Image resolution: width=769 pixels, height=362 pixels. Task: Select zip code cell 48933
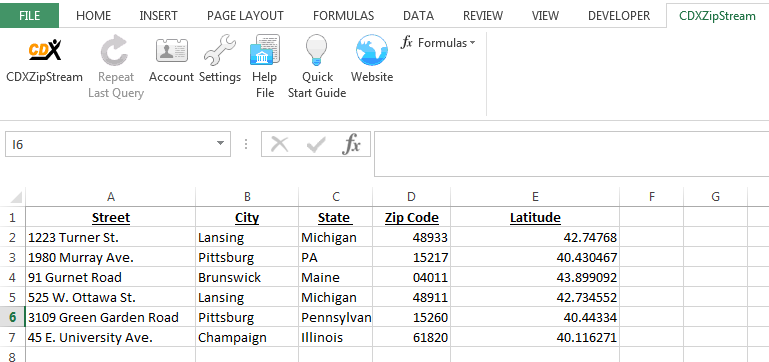click(x=411, y=237)
